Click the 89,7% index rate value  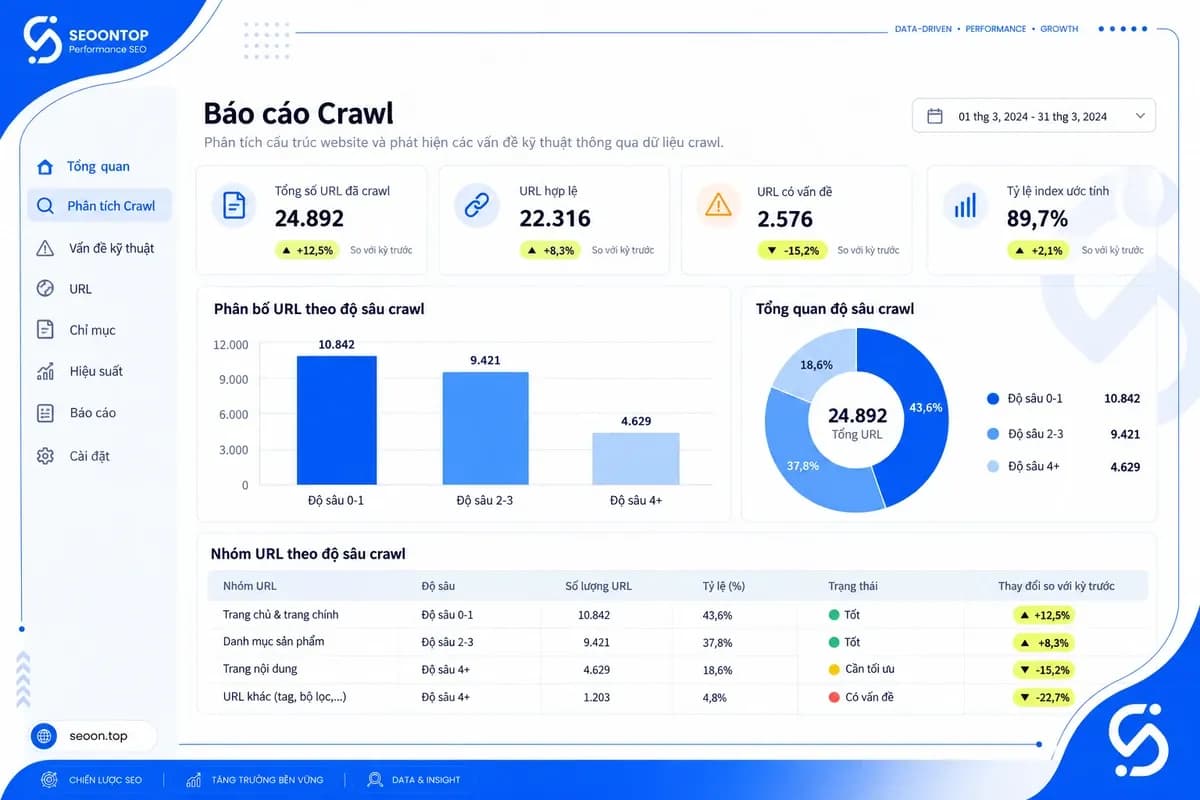1037,219
